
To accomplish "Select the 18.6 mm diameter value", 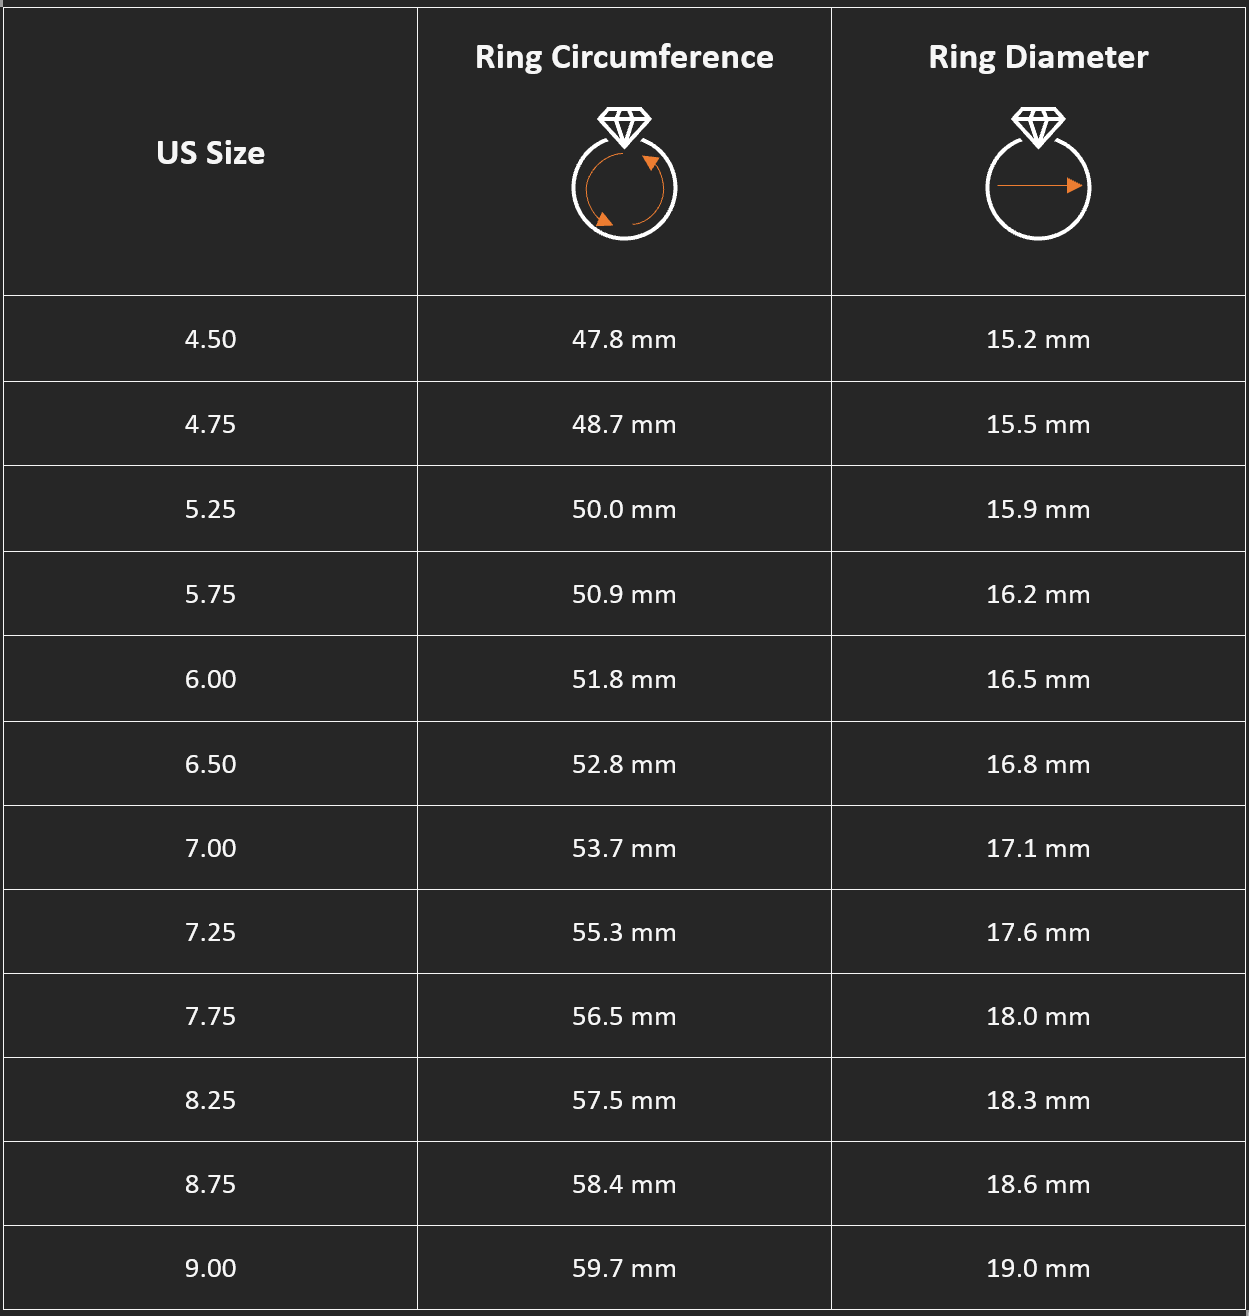I will [1038, 1184].
